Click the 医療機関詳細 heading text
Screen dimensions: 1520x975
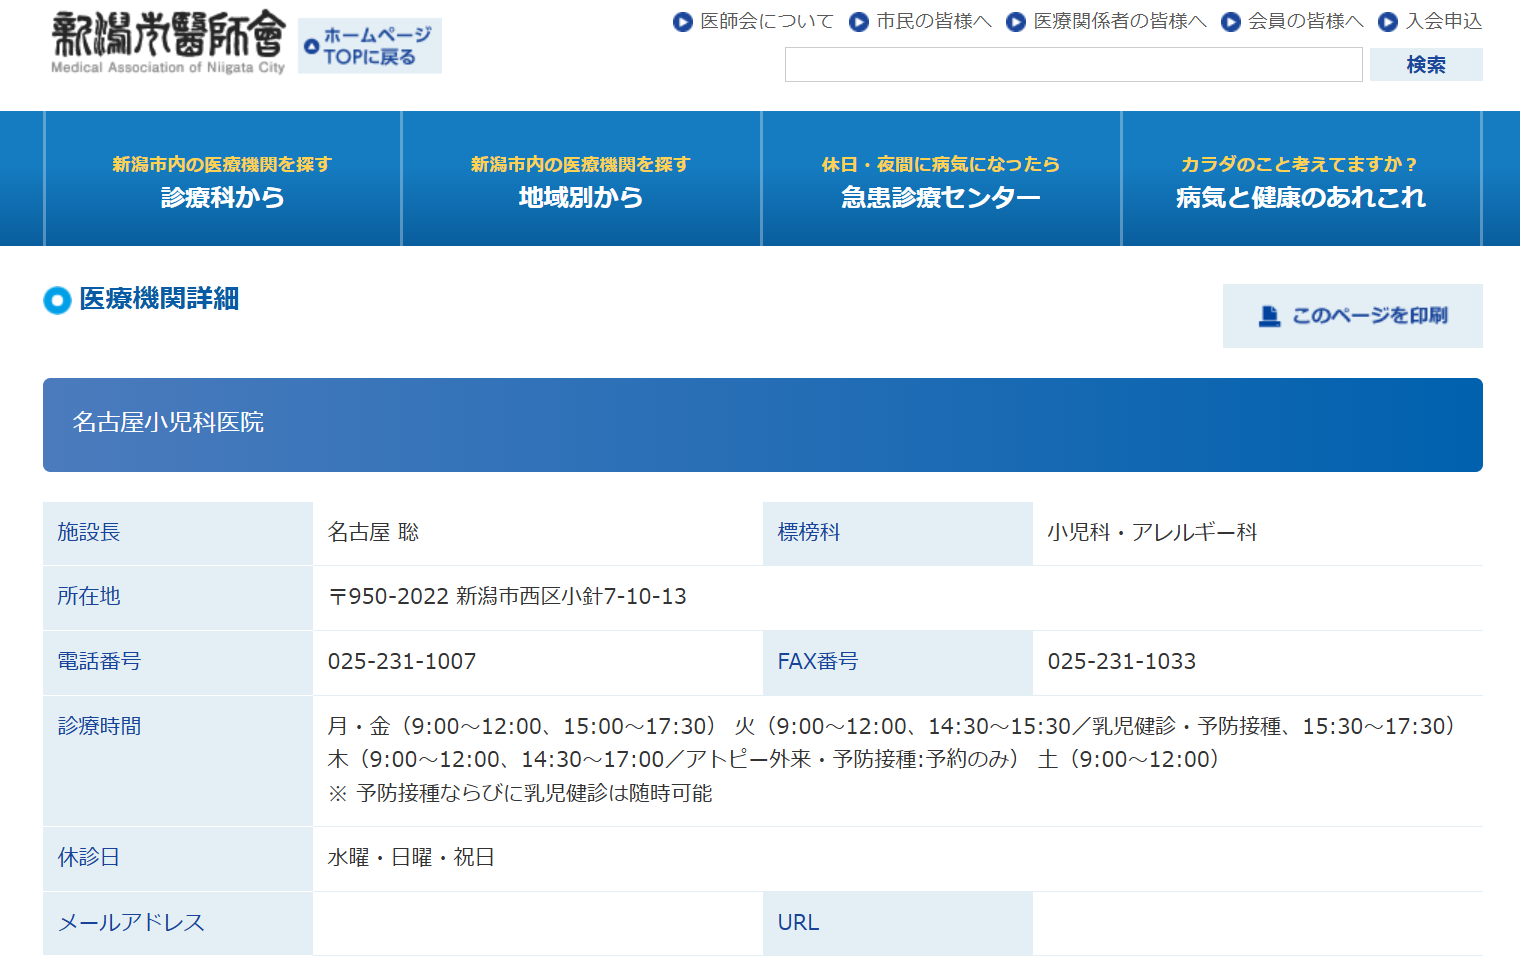159,299
